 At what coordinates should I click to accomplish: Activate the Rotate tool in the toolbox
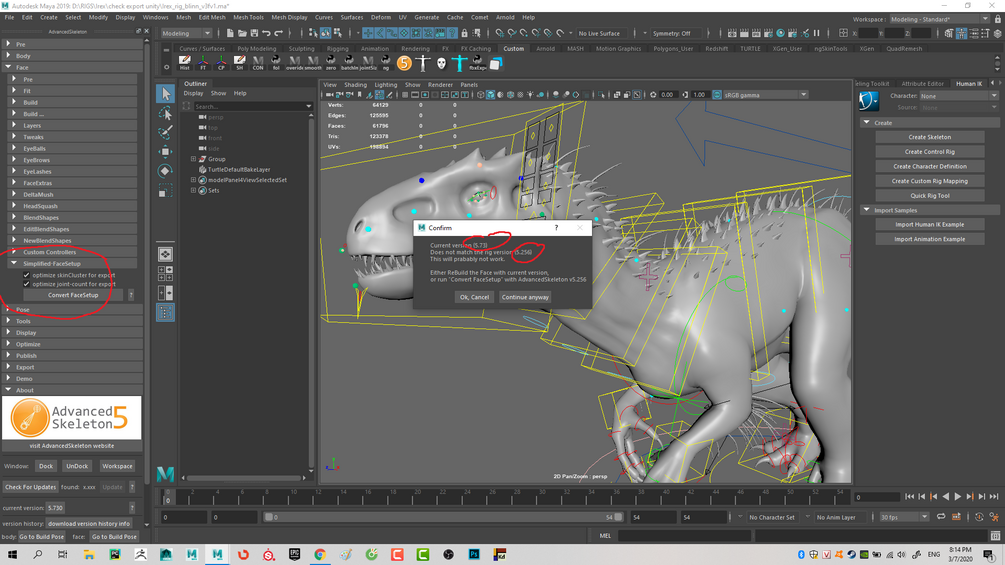(x=165, y=171)
